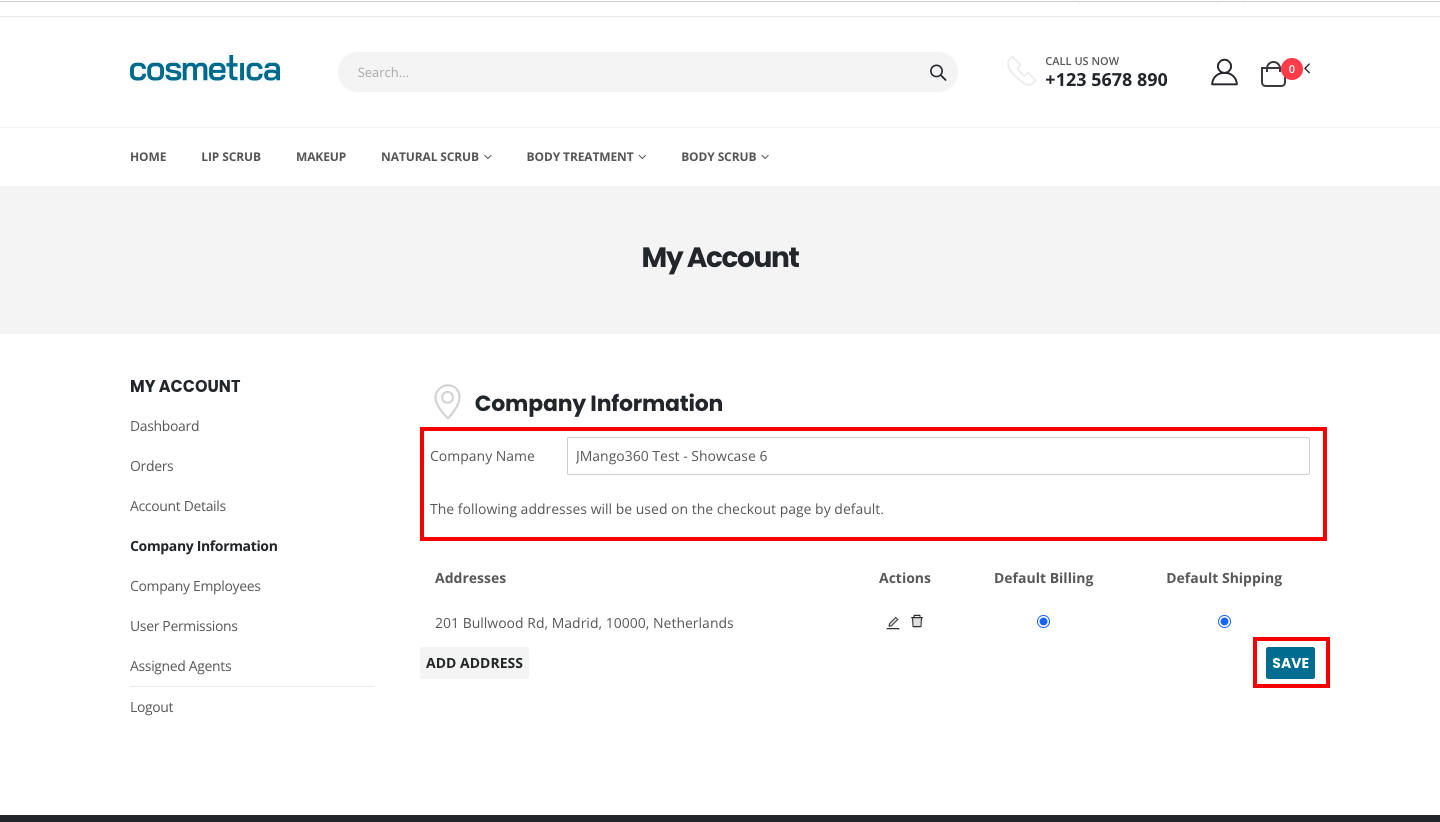Open Company Employees in sidebar
This screenshot has width=1440, height=822.
click(195, 586)
